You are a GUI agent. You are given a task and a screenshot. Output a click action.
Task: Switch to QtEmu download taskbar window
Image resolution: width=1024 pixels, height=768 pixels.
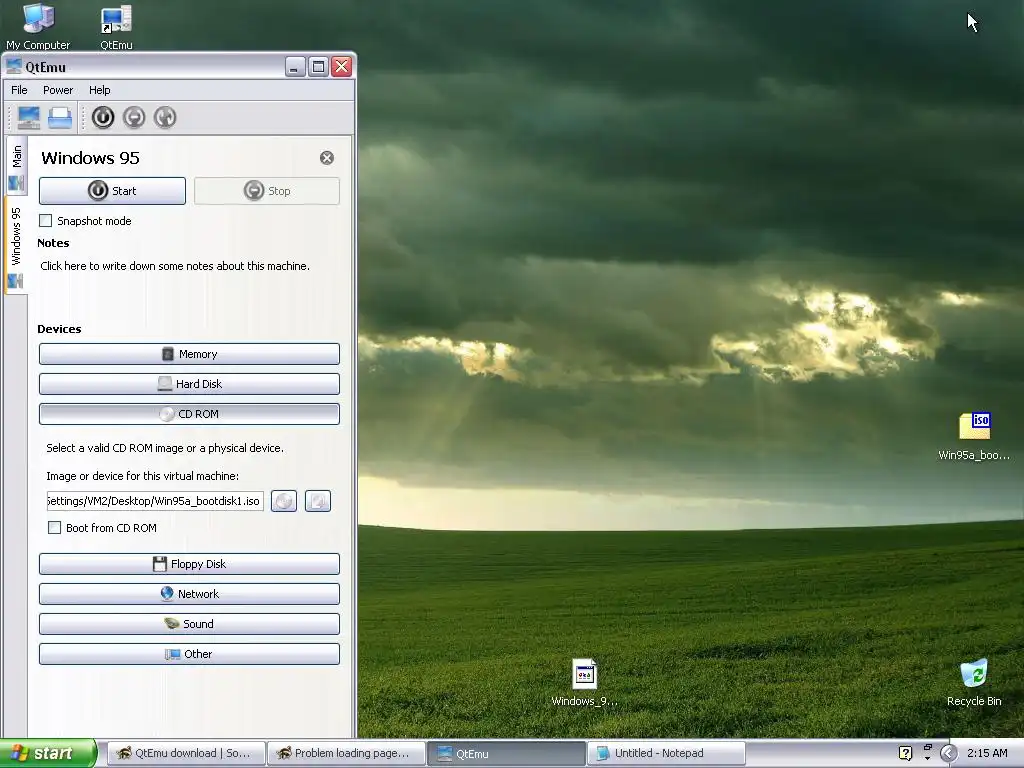coord(186,753)
